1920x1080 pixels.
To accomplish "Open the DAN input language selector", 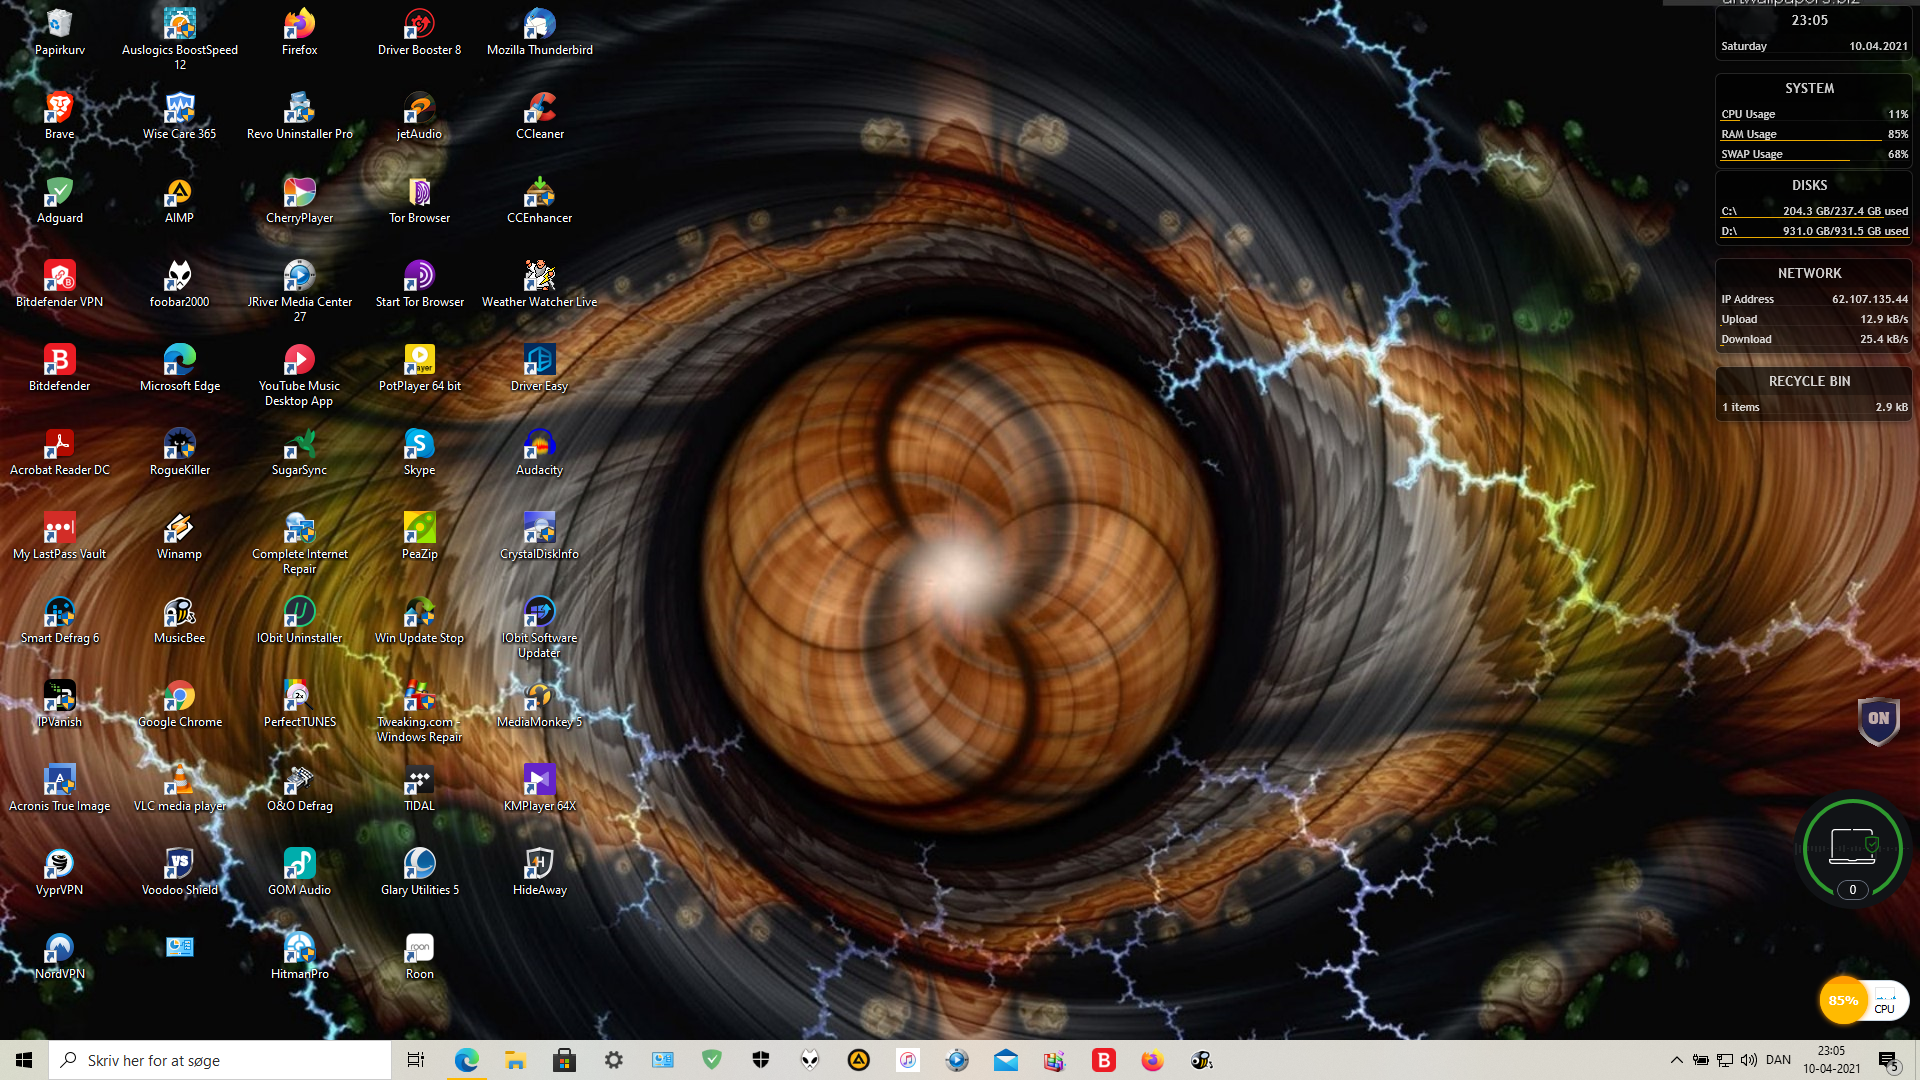I will (1778, 1060).
